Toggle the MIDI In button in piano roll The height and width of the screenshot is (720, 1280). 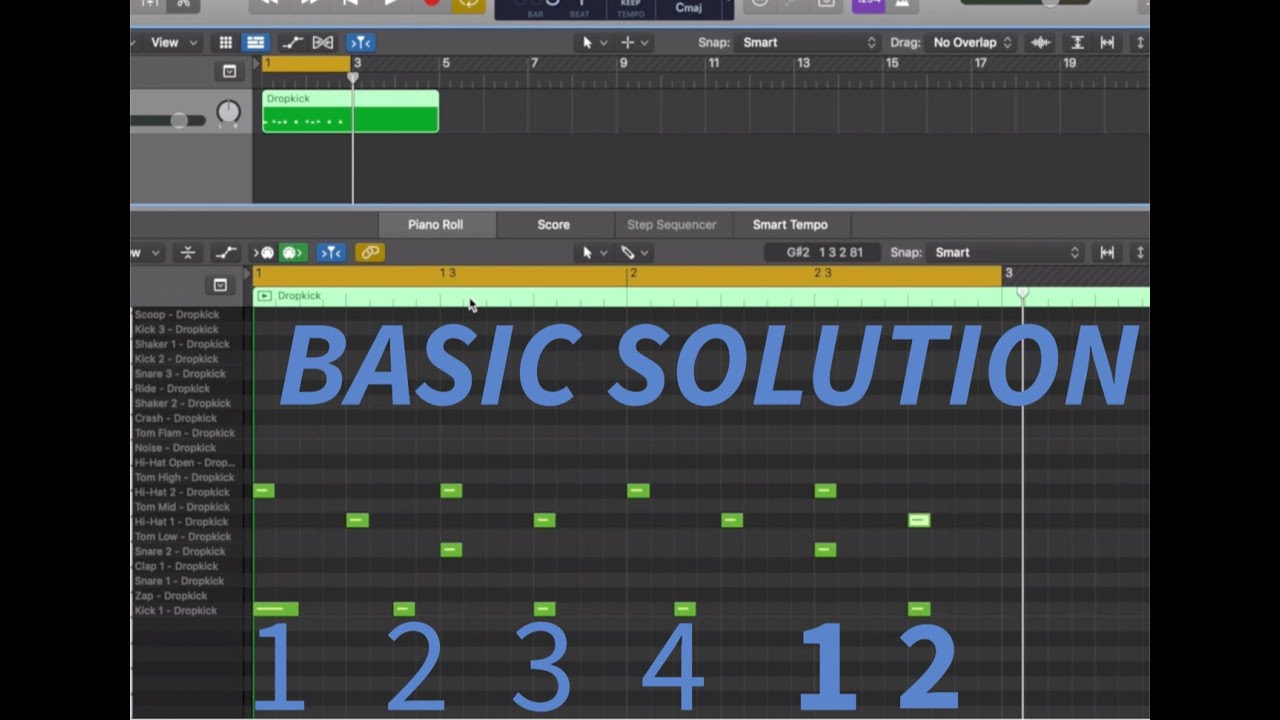tap(265, 253)
